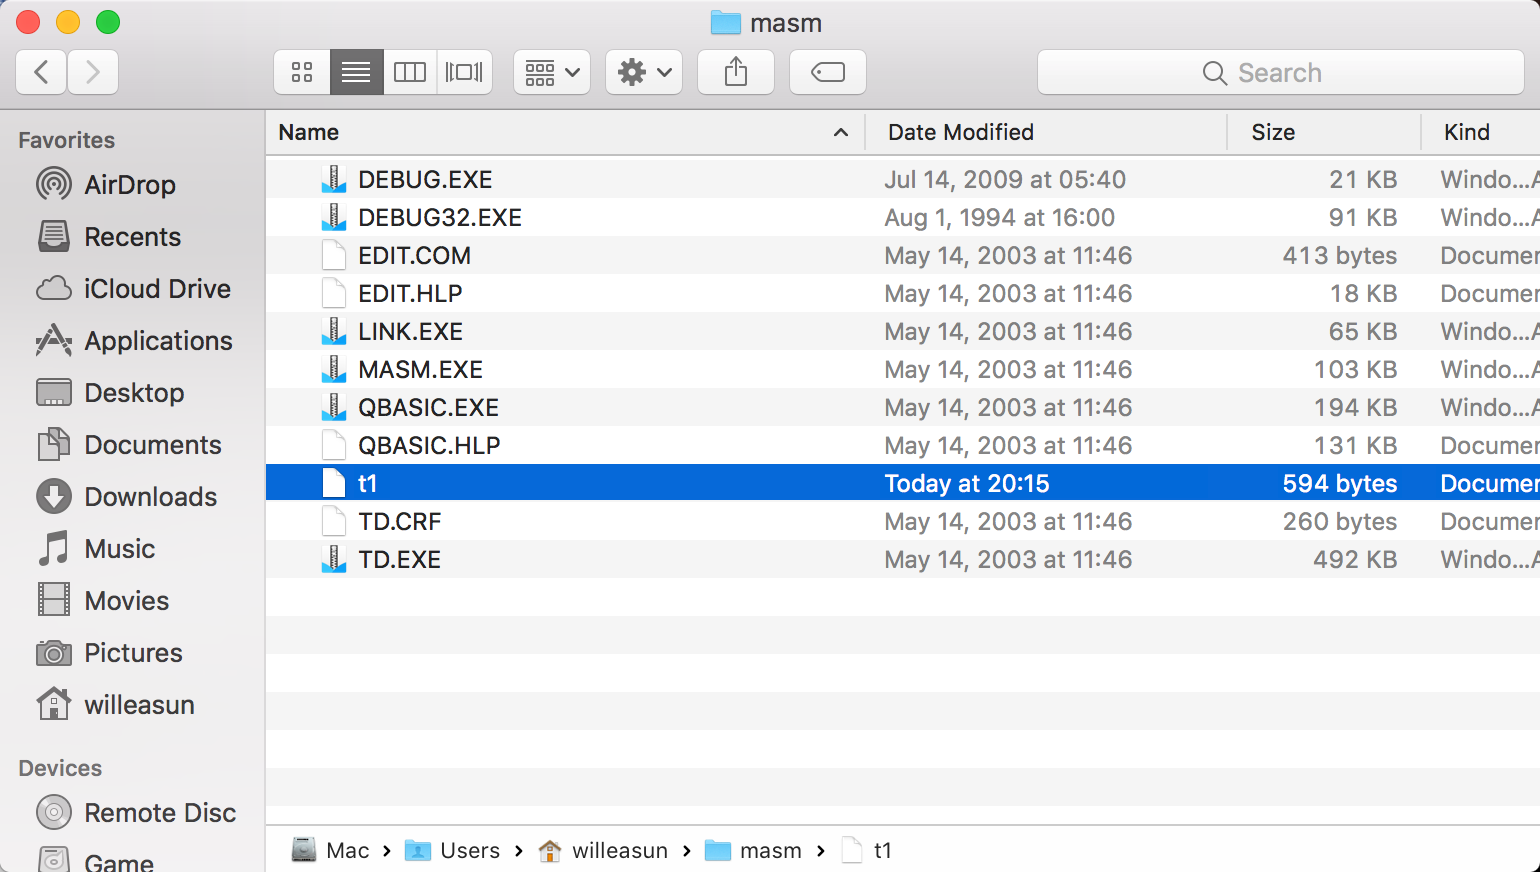Select the DEBUG.EXE file icon
The width and height of the screenshot is (1540, 872).
[x=334, y=179]
